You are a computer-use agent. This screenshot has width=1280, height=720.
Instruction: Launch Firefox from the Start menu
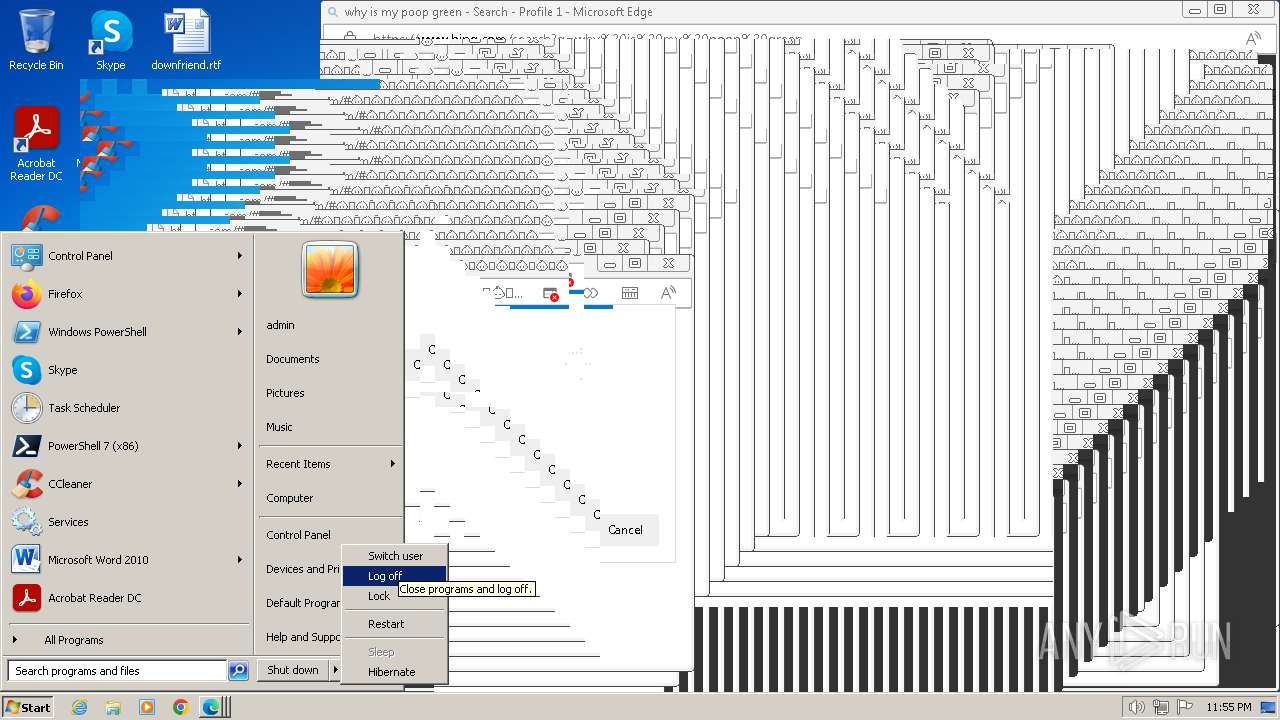click(x=126, y=294)
